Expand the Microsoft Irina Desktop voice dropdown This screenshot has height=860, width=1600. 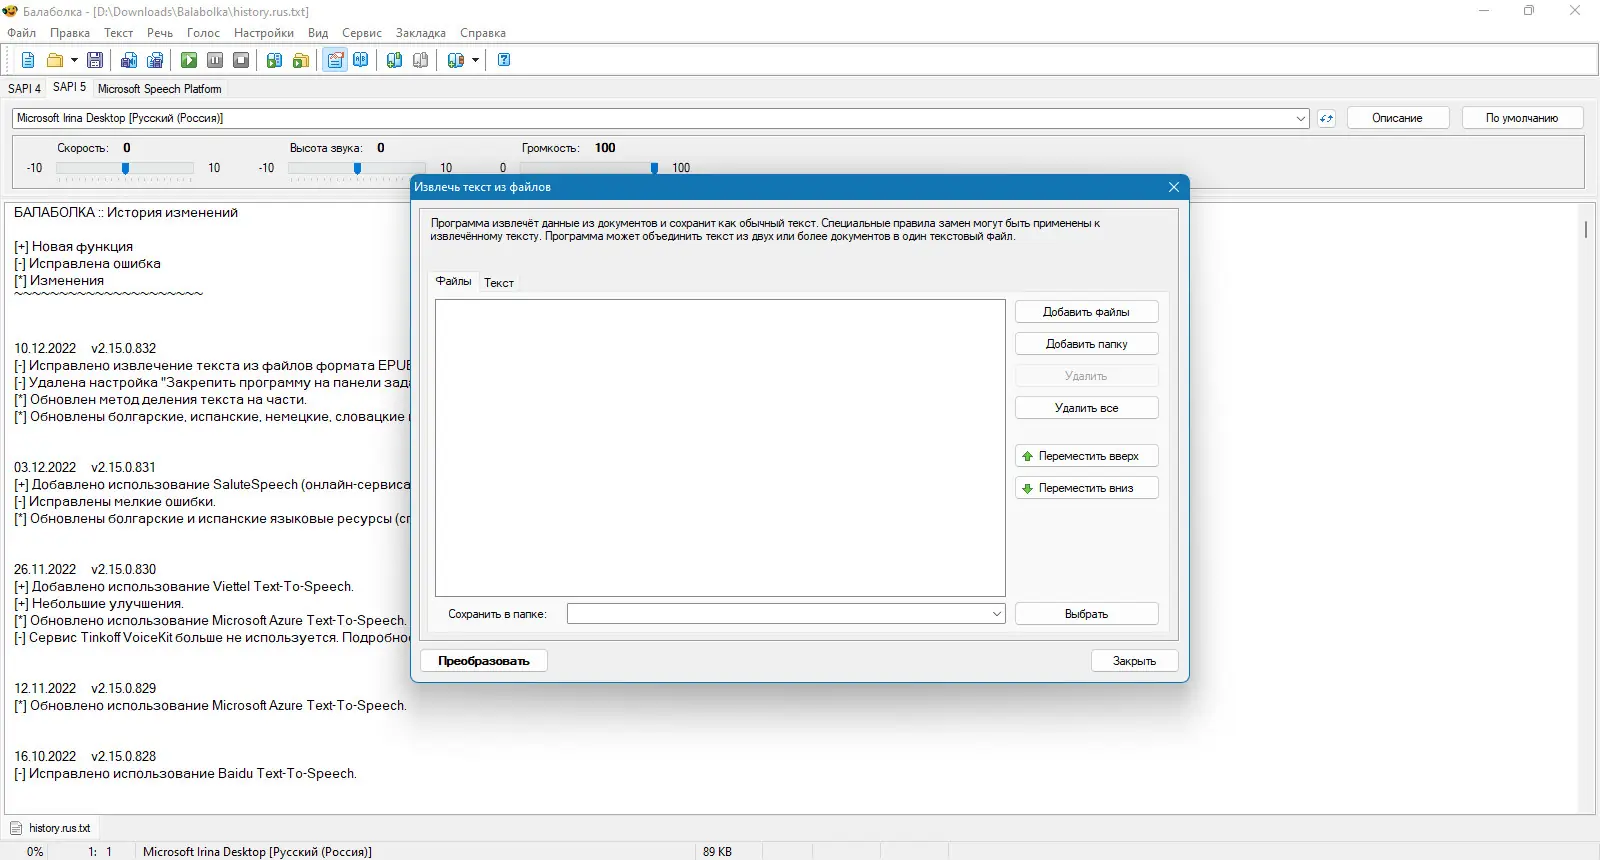coord(1300,118)
